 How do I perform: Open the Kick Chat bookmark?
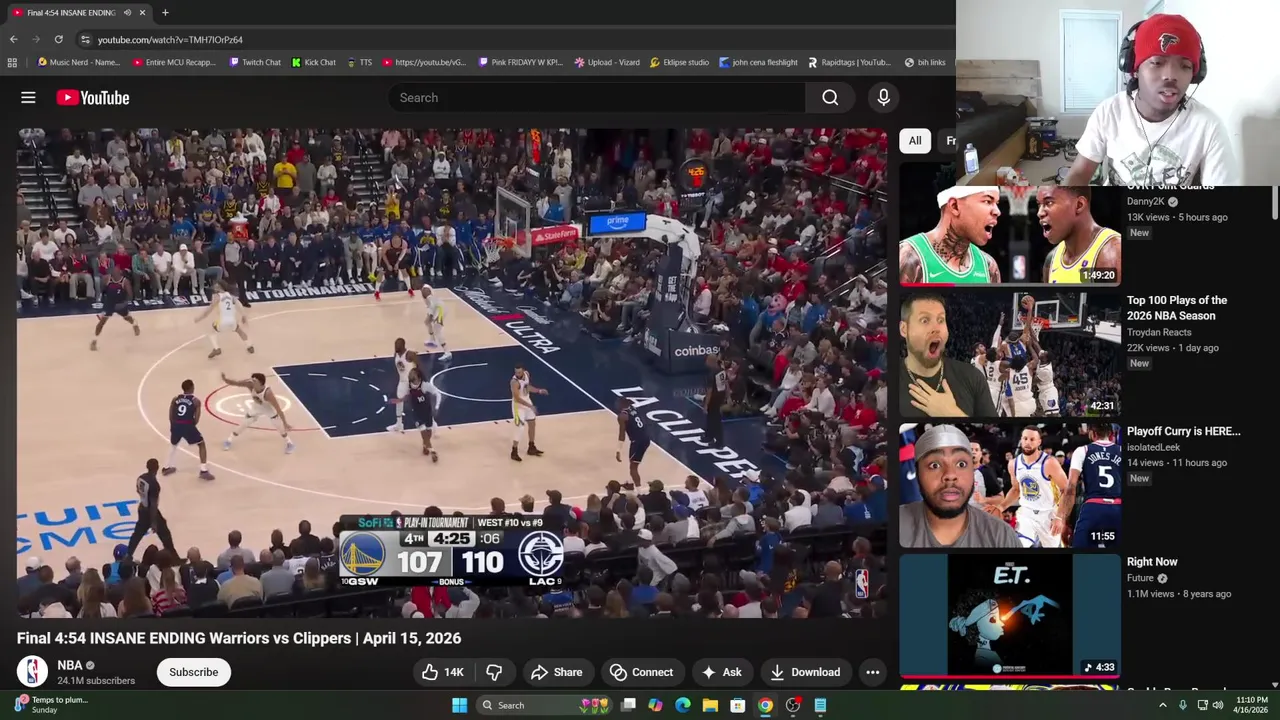click(314, 62)
